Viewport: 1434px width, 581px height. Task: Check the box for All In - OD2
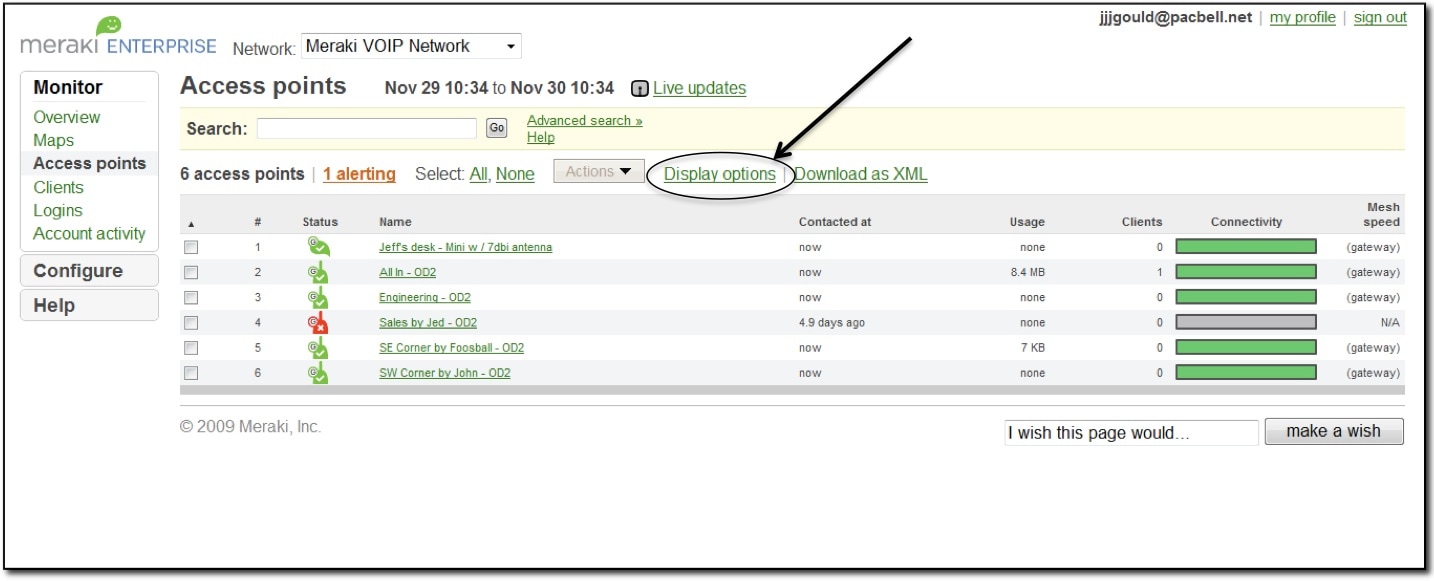pyautogui.click(x=191, y=272)
